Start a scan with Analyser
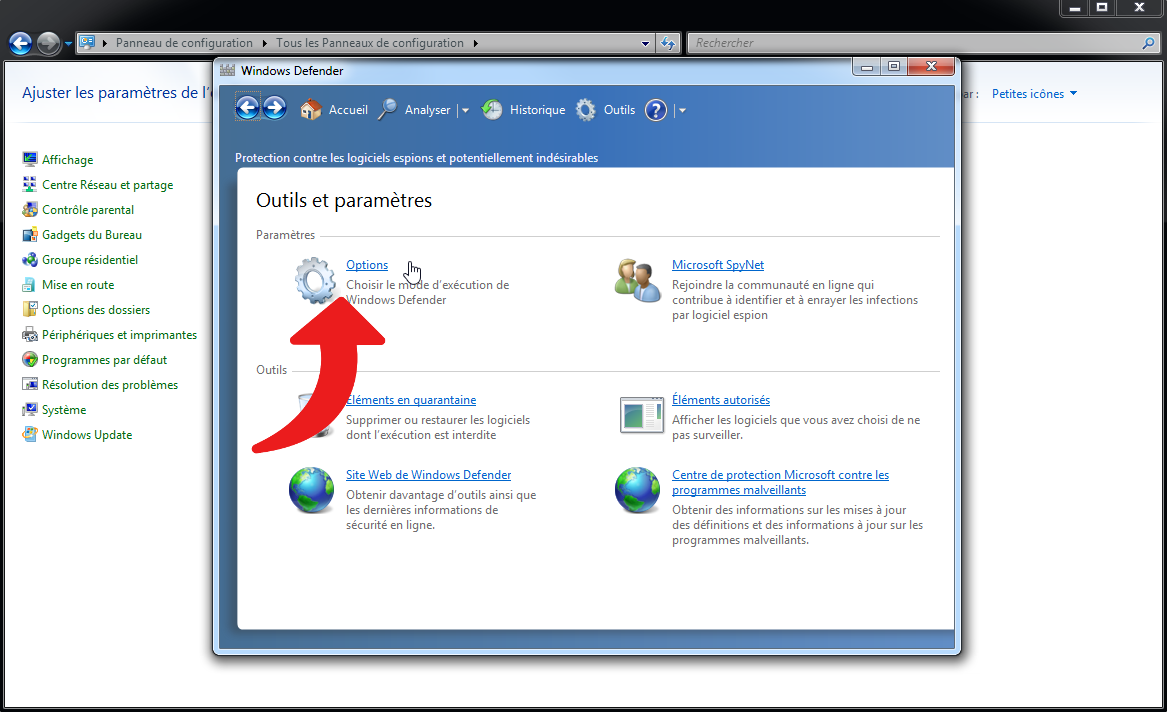1167x712 pixels. tap(427, 110)
